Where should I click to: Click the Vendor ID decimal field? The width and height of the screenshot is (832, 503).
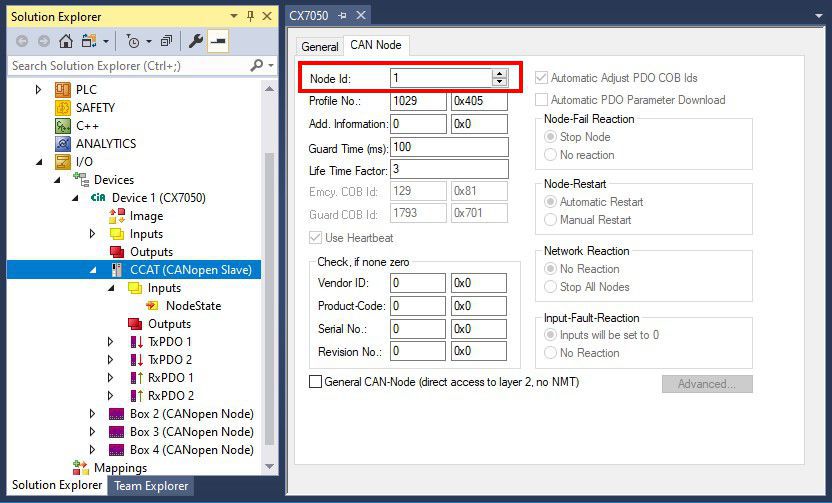click(x=418, y=283)
